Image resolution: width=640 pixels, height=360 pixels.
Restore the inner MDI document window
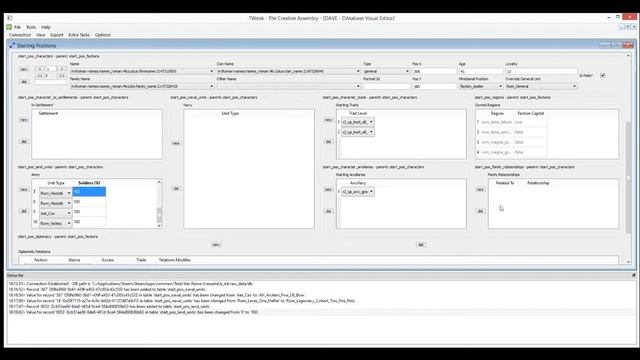[x=628, y=27]
